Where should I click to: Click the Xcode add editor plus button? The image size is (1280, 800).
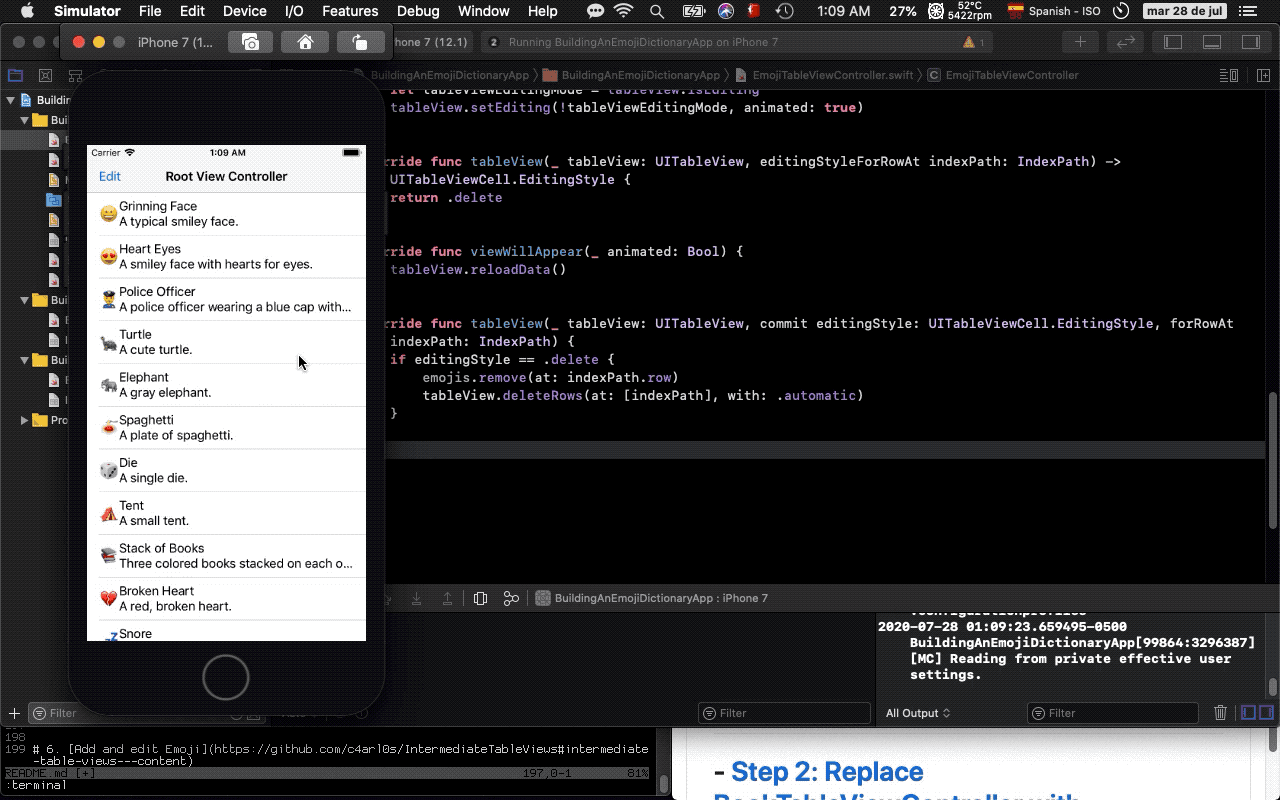click(x=1080, y=42)
